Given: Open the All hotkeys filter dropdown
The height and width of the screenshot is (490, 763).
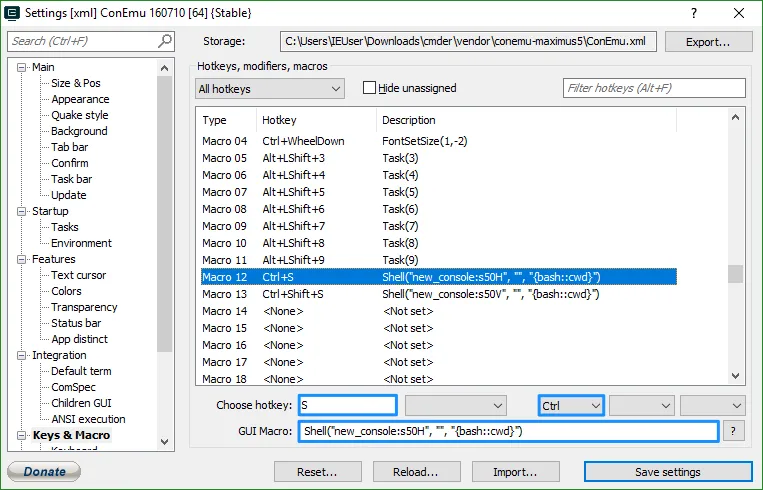Looking at the screenshot, I should [270, 89].
